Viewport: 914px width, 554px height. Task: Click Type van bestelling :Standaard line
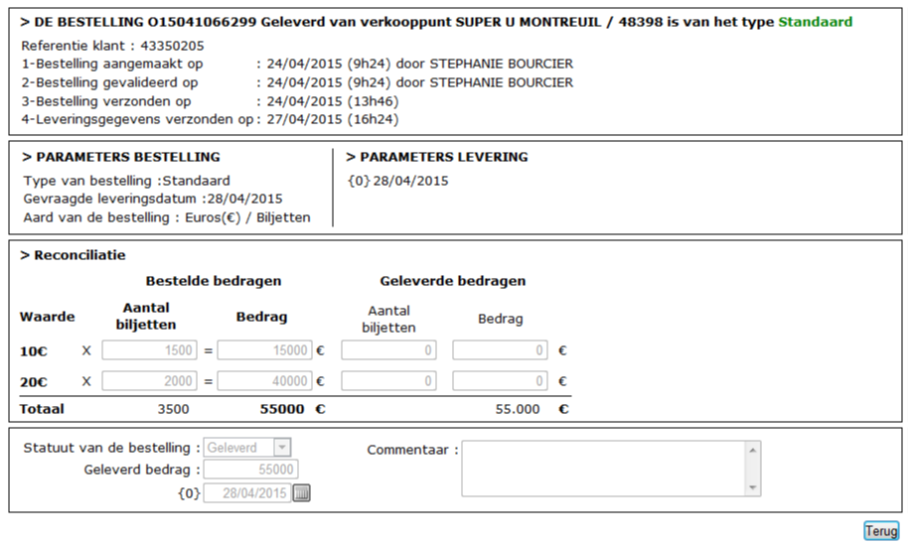126,181
